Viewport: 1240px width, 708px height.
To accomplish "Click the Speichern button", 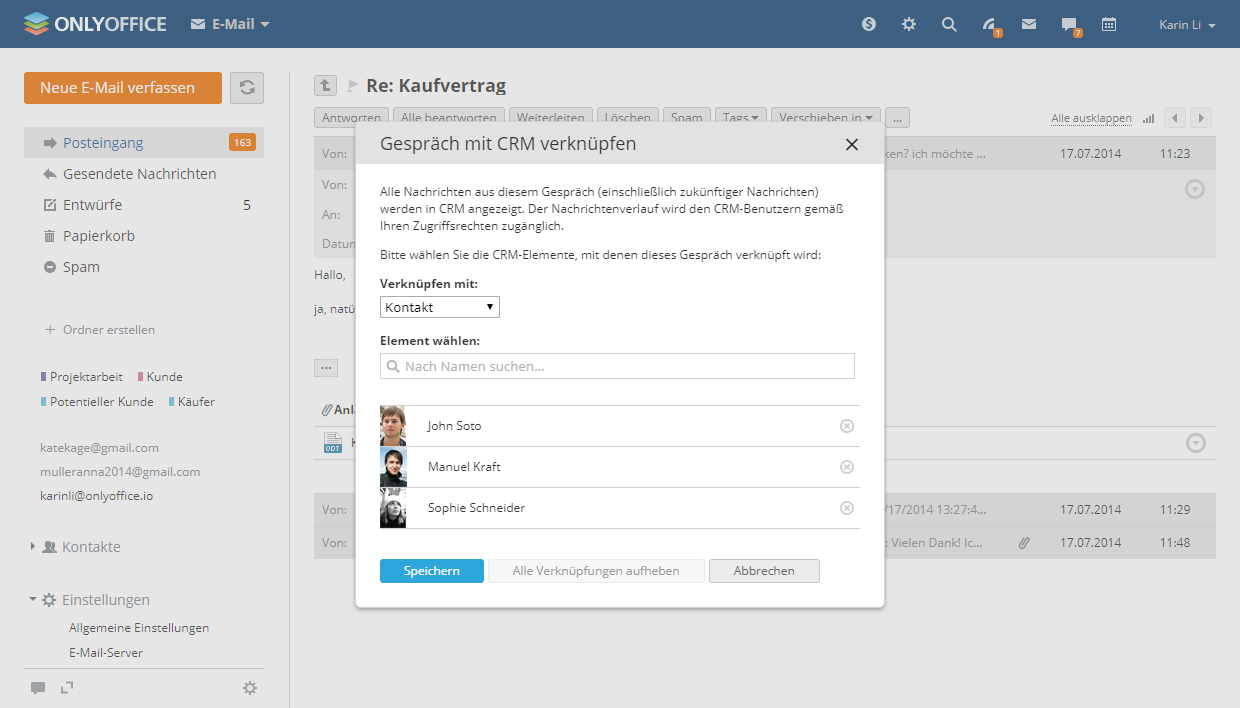I will 431,571.
